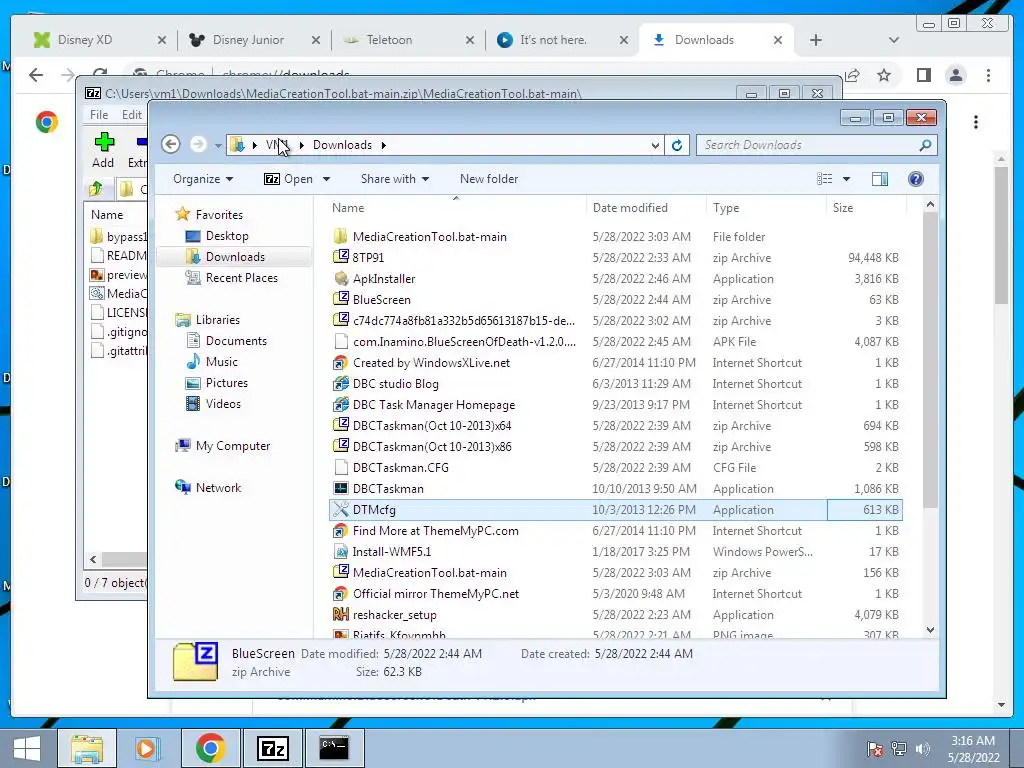1024x768 pixels.
Task: Open Chrome tab search chevron
Action: pyautogui.click(x=893, y=40)
